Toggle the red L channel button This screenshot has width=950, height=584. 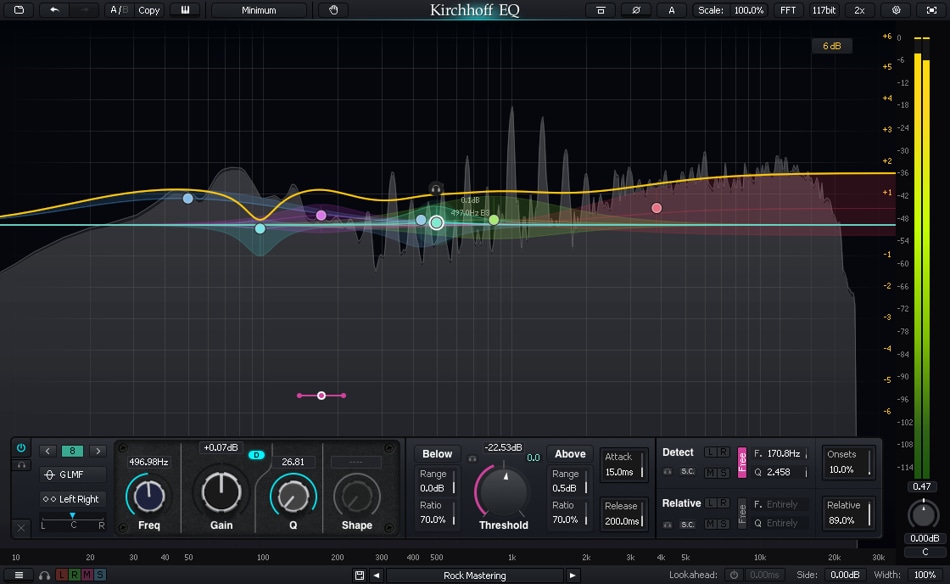61,575
